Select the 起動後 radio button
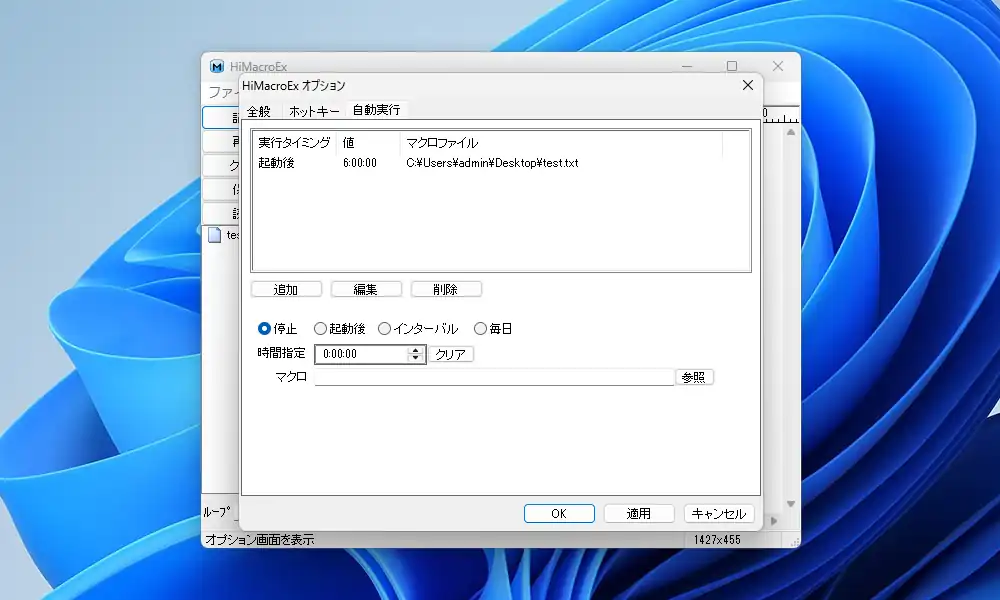 click(321, 328)
